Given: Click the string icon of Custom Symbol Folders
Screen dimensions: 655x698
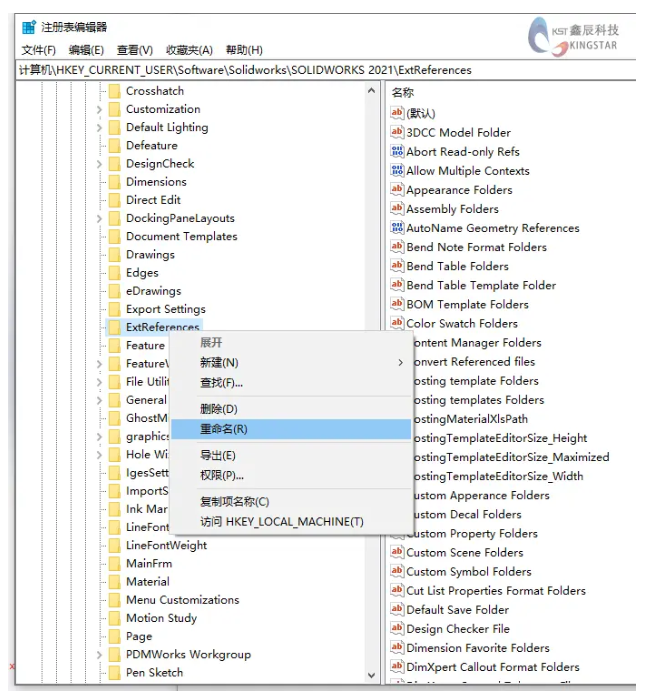Looking at the screenshot, I should point(397,571).
